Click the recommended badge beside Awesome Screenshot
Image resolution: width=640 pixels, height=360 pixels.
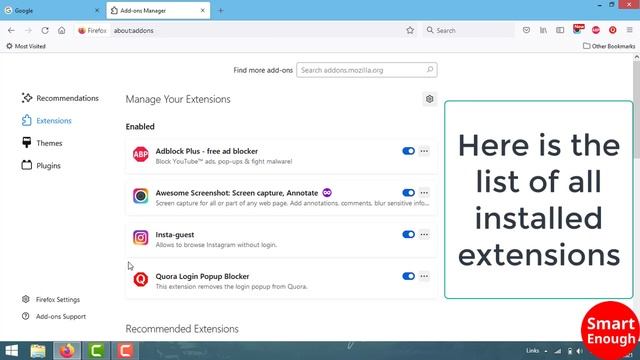pyautogui.click(x=327, y=193)
